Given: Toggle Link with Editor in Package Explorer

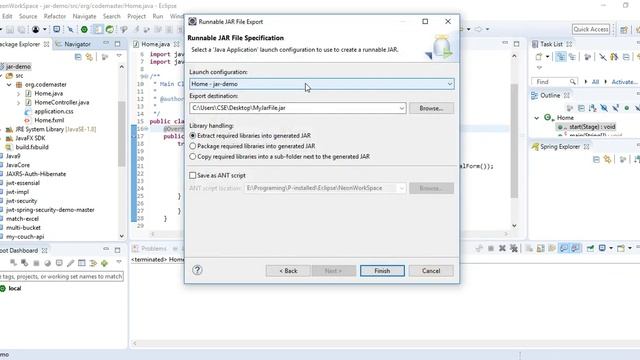Looking at the screenshot, I should 89,57.
